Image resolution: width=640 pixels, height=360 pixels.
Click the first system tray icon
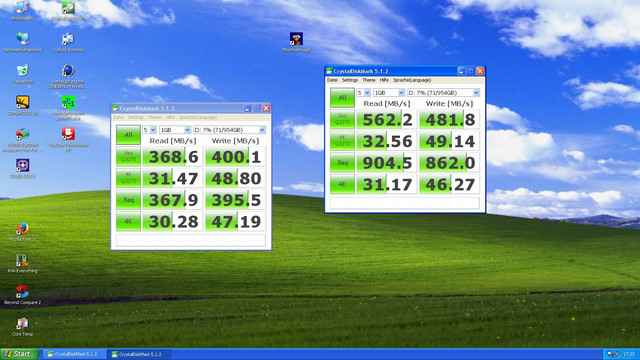[x=610, y=354]
